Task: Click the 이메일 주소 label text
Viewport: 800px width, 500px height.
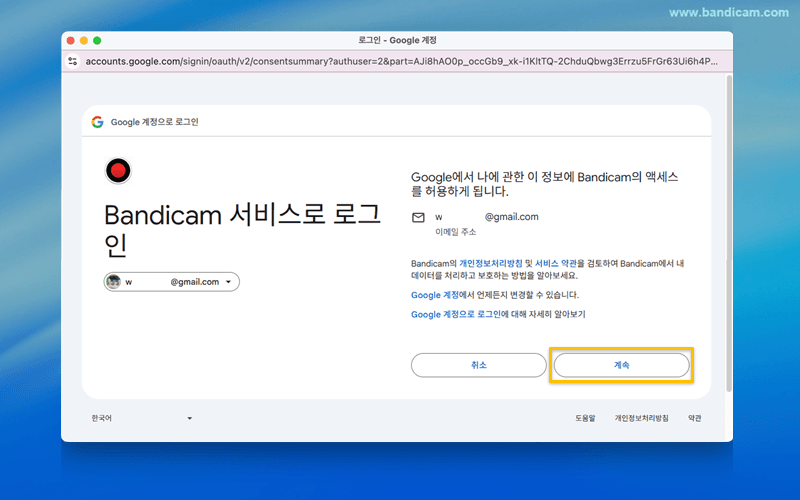Action: coord(456,232)
